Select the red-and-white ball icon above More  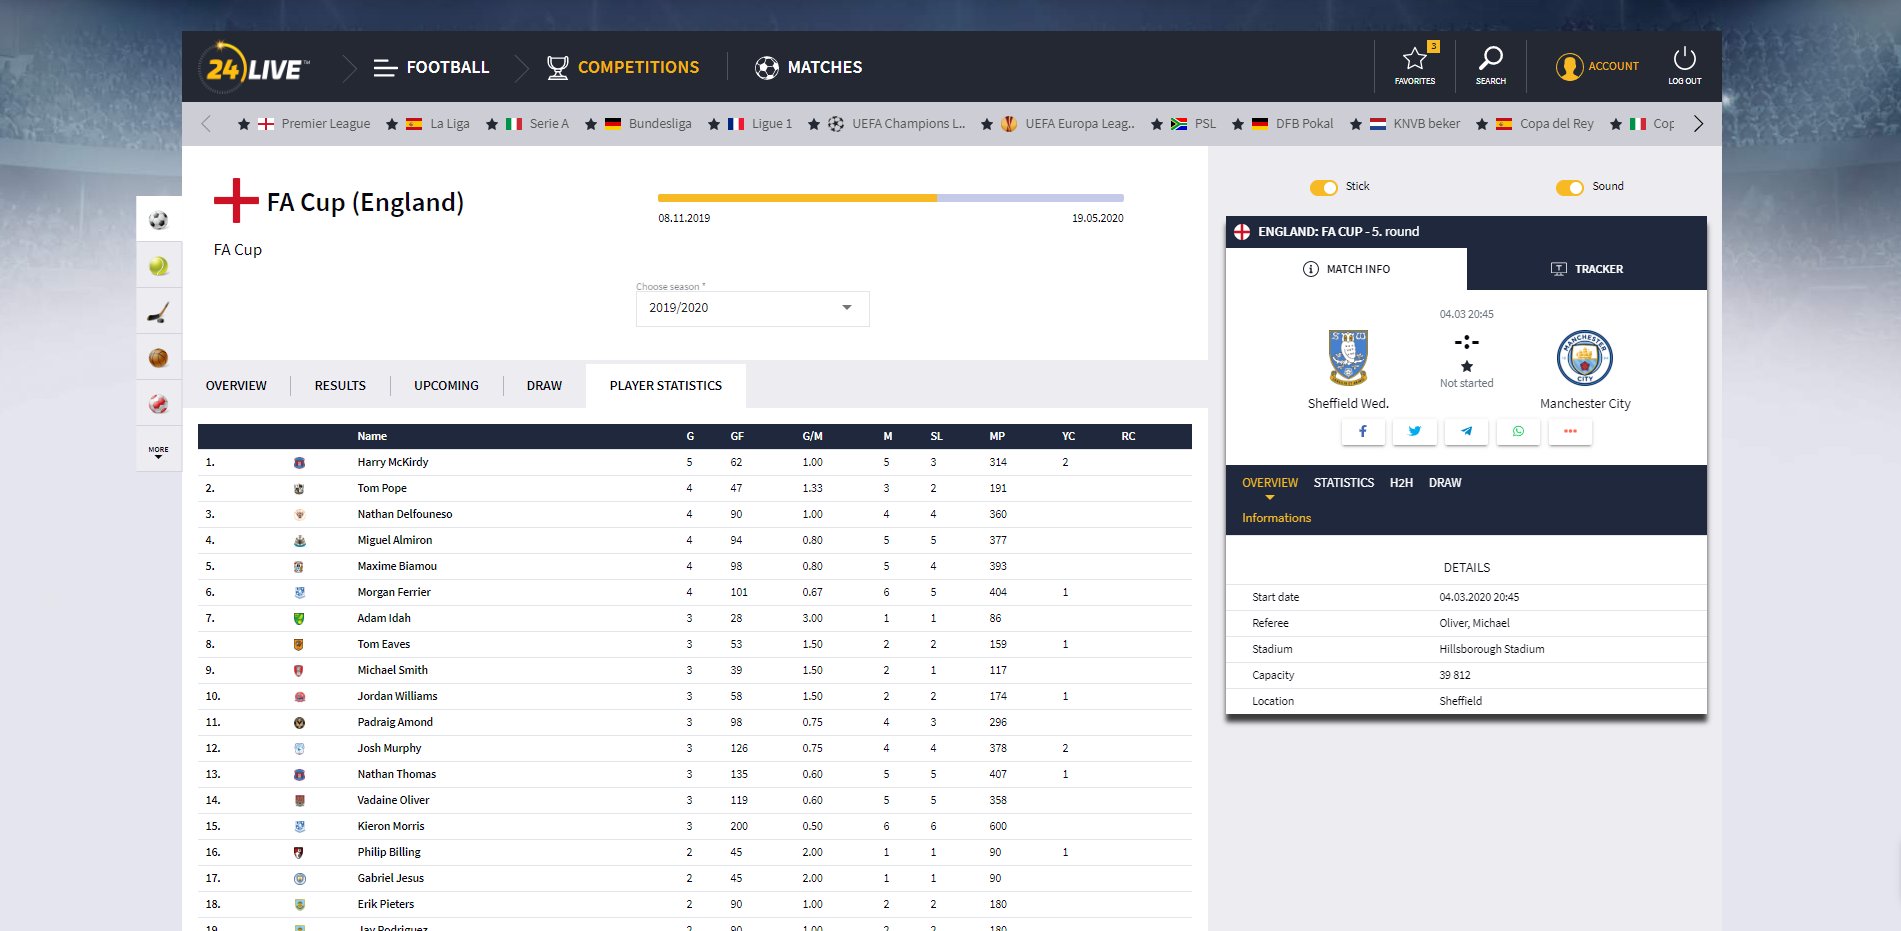coord(158,404)
